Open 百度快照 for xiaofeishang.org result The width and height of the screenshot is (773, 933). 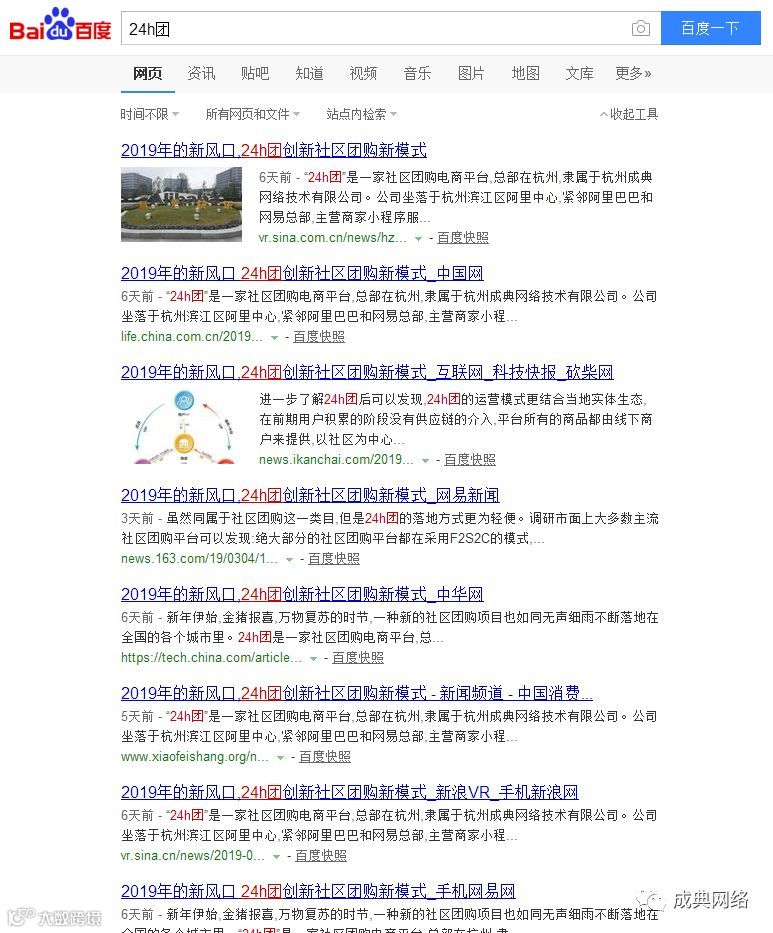tap(325, 756)
